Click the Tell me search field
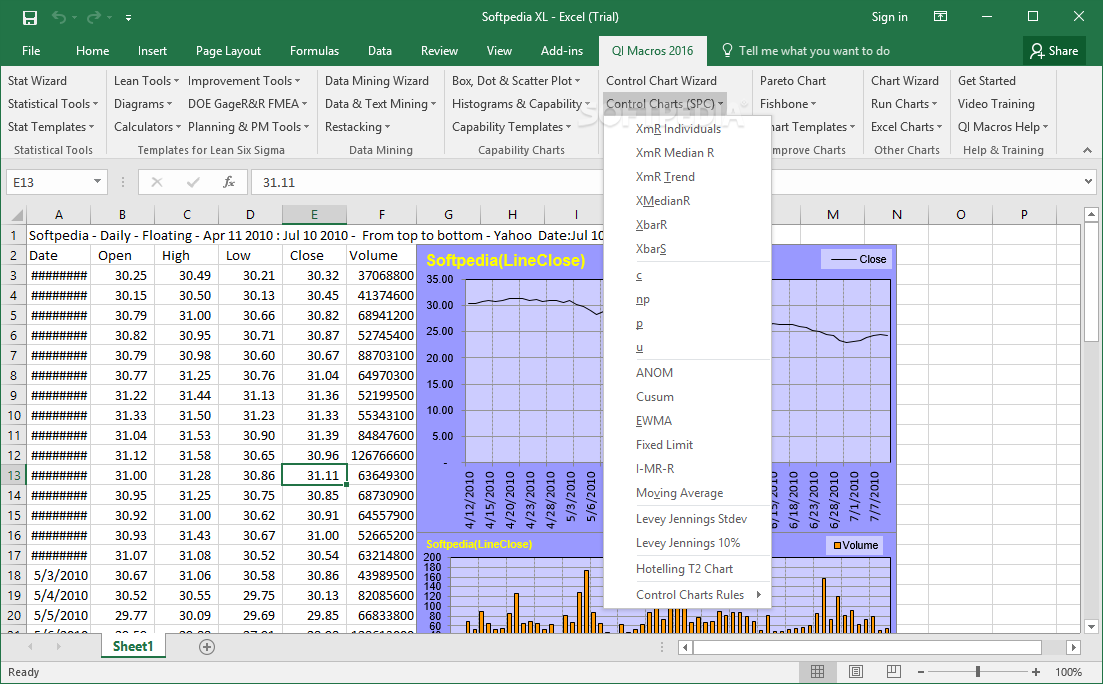 (814, 51)
